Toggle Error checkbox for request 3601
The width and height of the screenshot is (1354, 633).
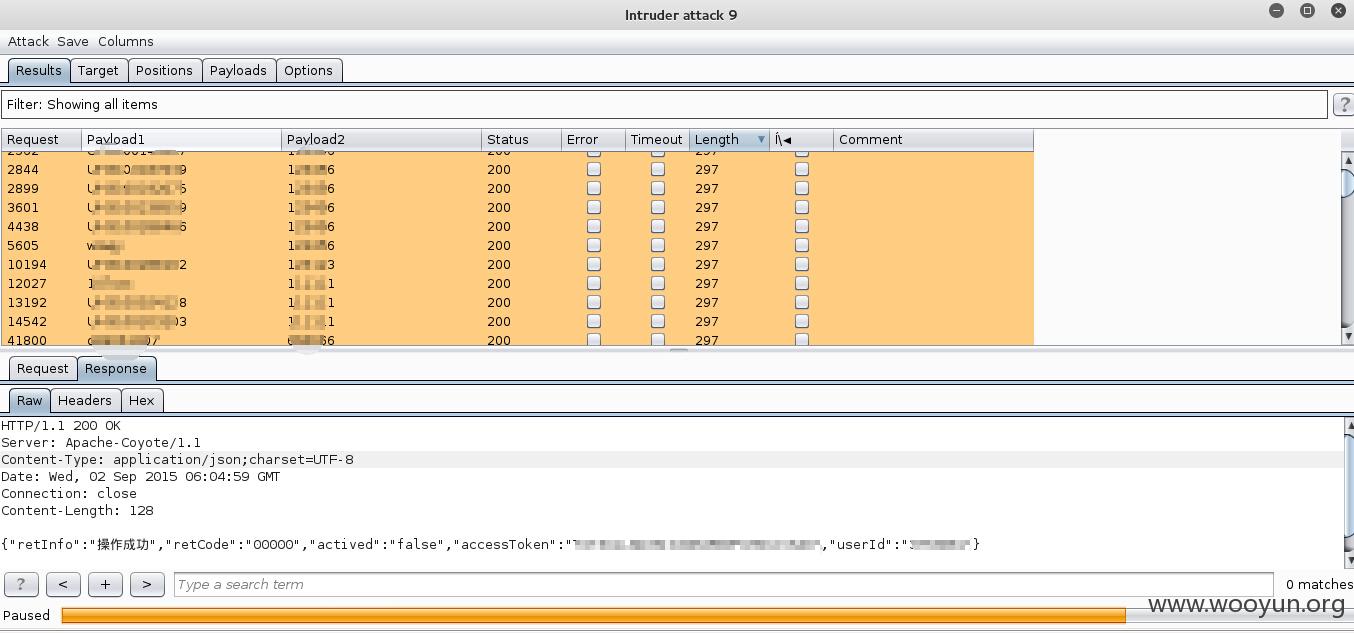click(594, 207)
